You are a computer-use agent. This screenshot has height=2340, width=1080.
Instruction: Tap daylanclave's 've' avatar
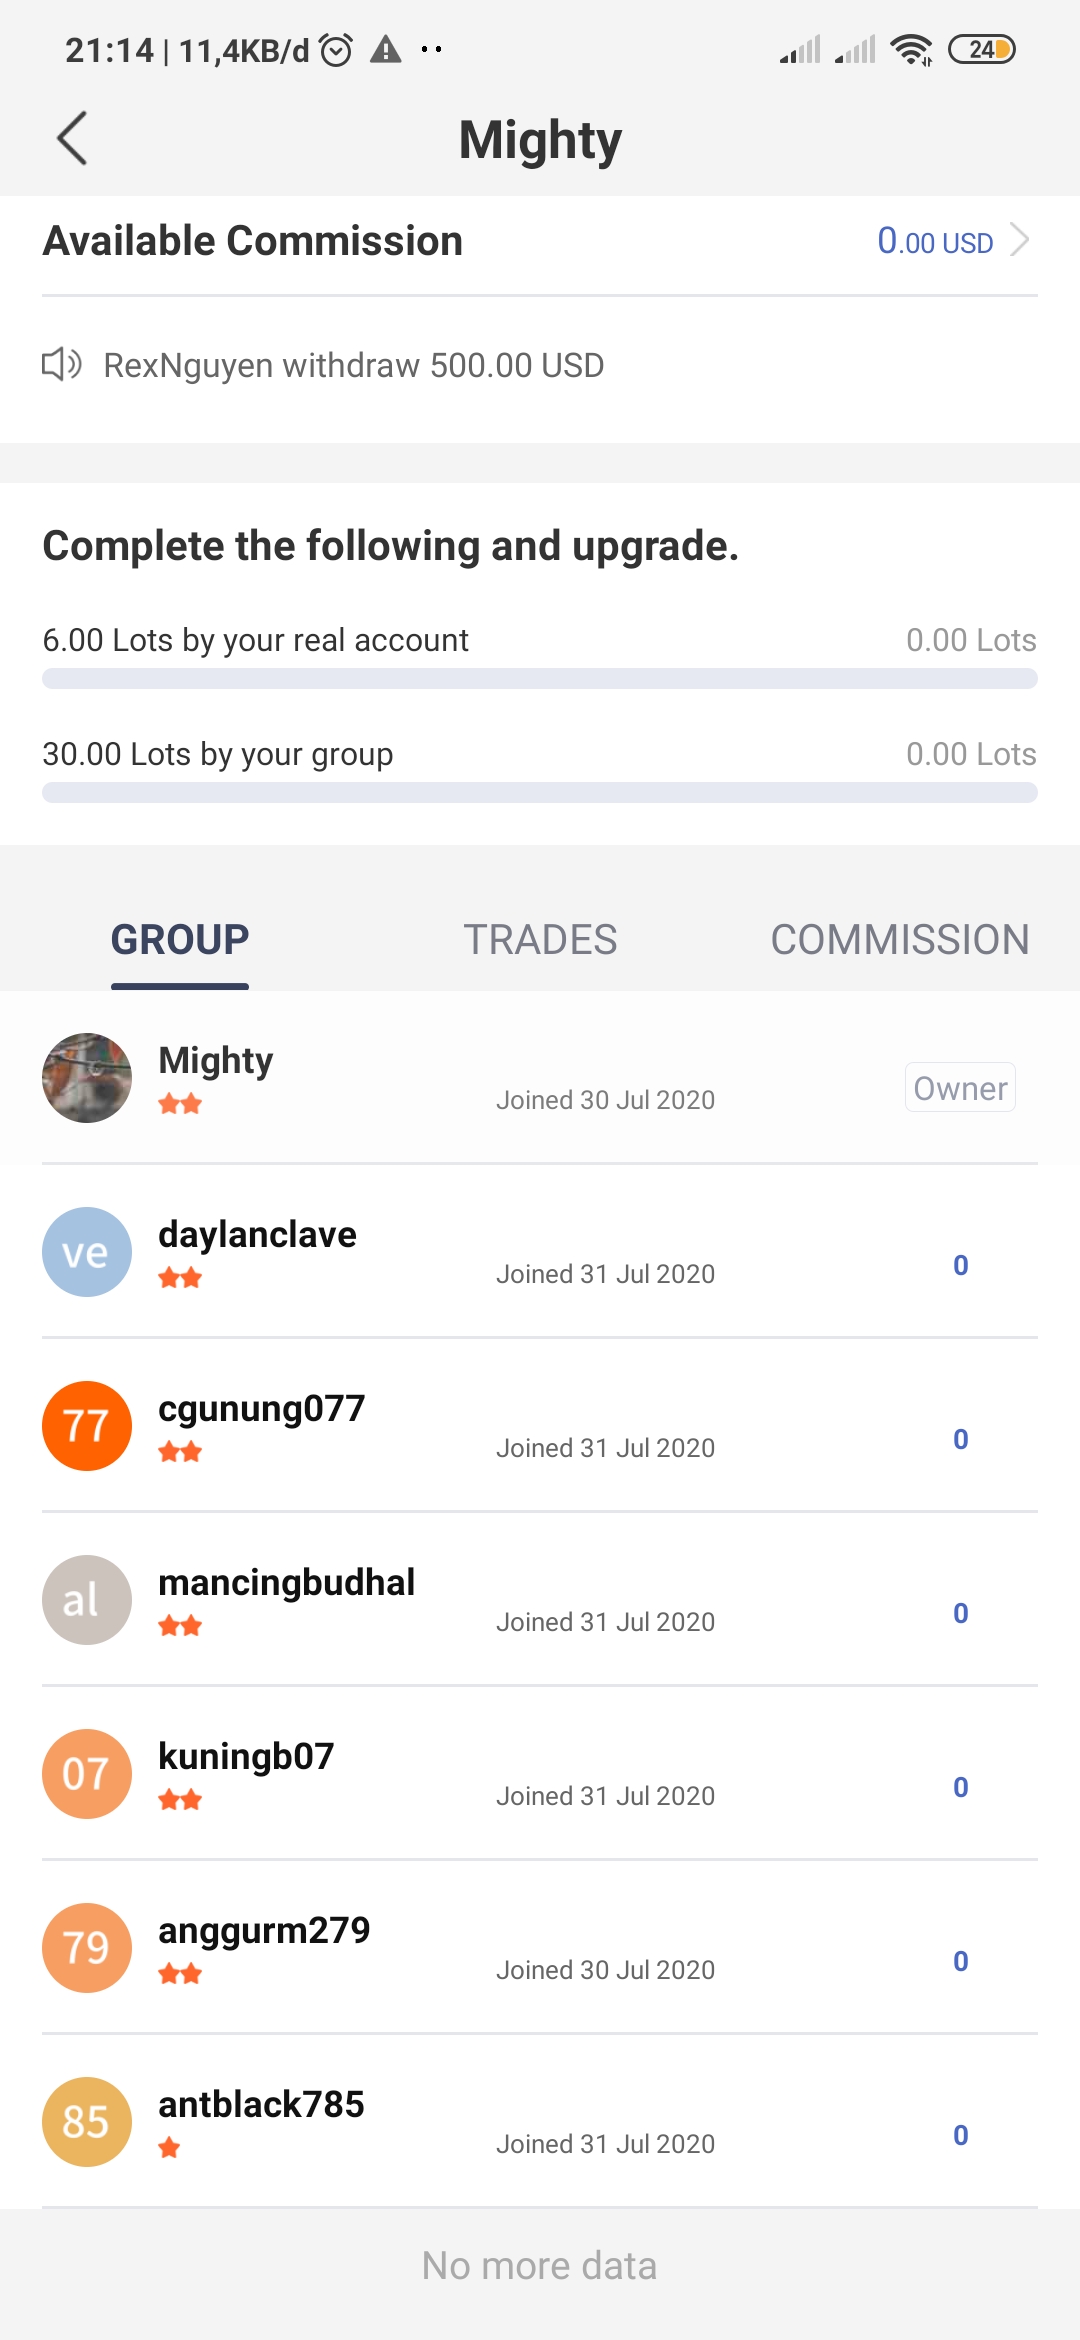tap(87, 1252)
